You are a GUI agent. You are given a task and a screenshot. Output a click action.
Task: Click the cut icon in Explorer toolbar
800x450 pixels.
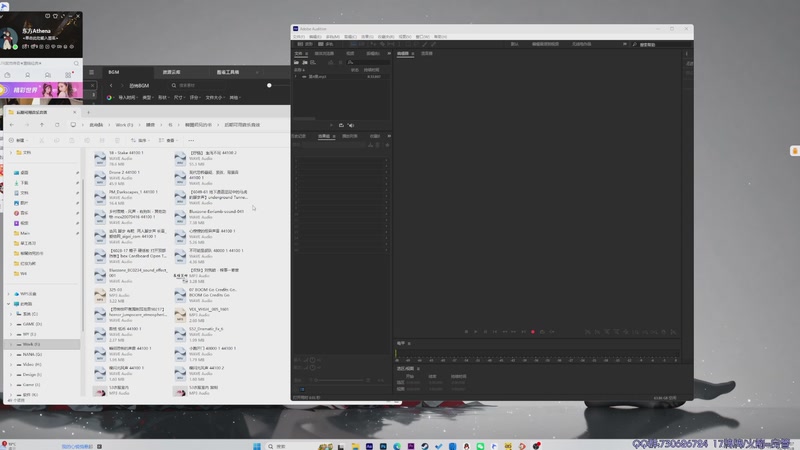pyautogui.click(x=42, y=140)
